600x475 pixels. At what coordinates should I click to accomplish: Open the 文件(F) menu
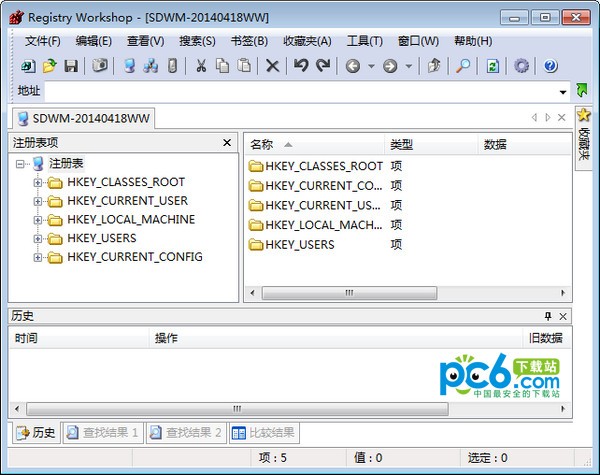(x=42, y=41)
